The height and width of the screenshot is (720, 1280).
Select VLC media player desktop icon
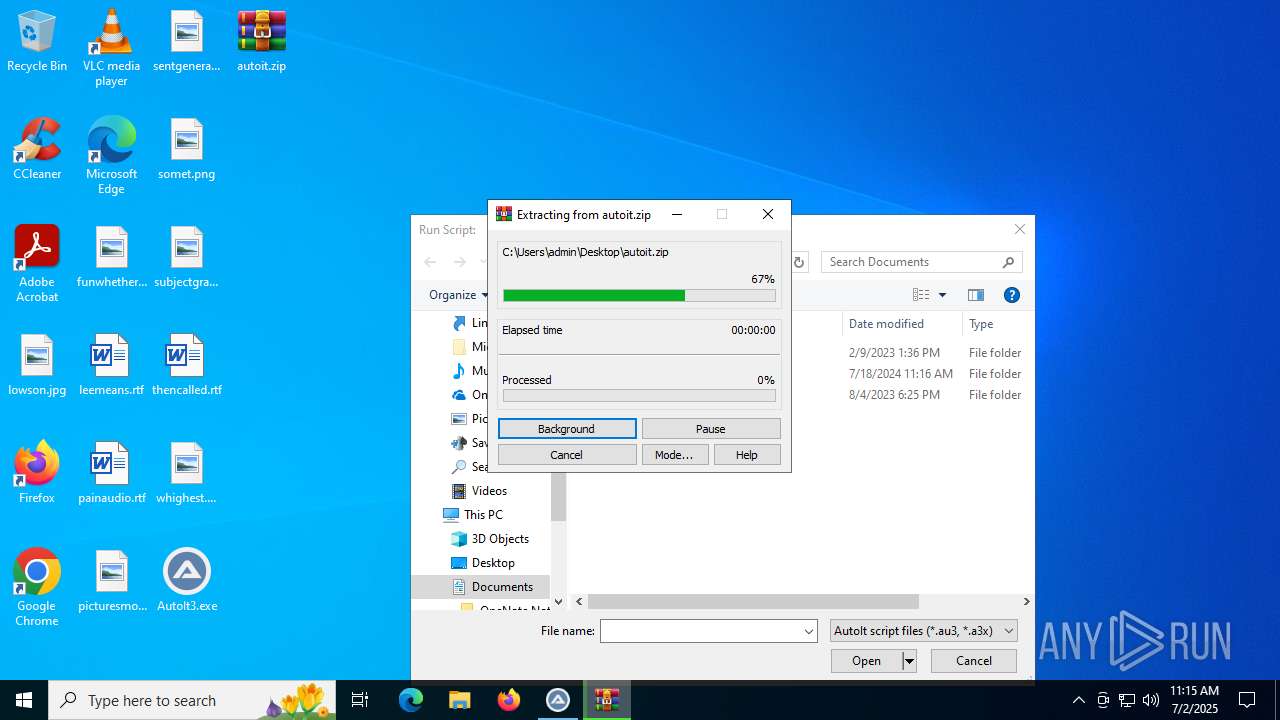point(111,48)
